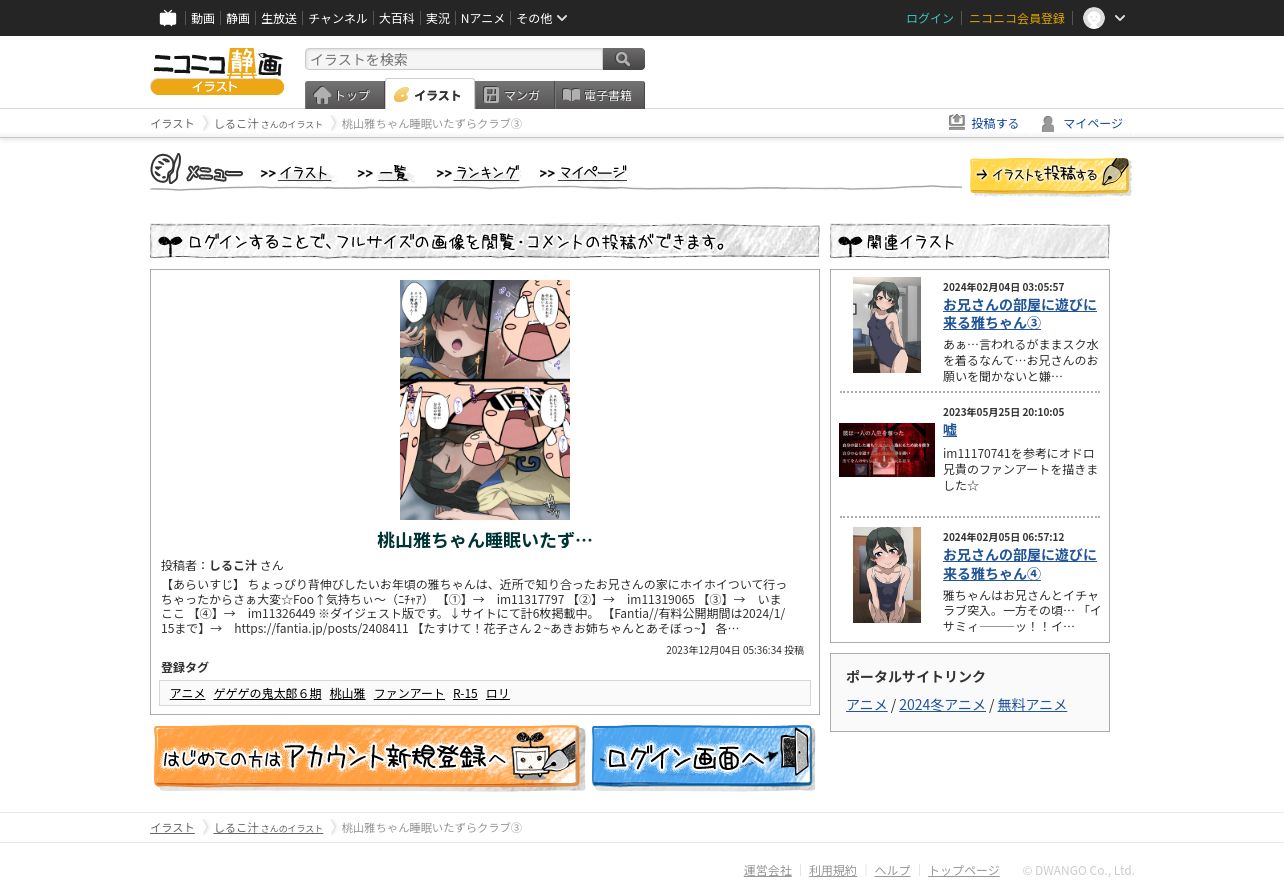Image resolution: width=1284 pixels, height=883 pixels.
Task: Click イラスト in the lower breadcrumb
Action: 172,827
